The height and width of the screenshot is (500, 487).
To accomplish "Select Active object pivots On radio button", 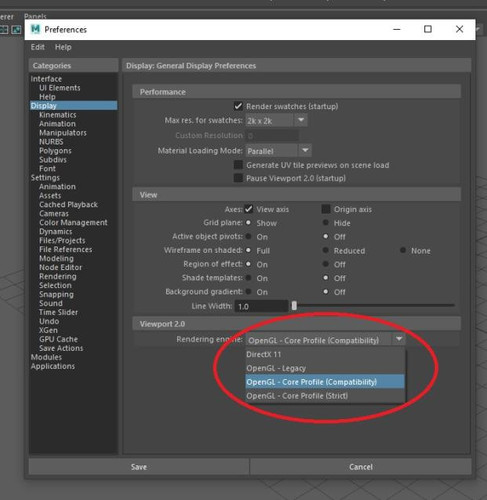I will [x=248, y=236].
